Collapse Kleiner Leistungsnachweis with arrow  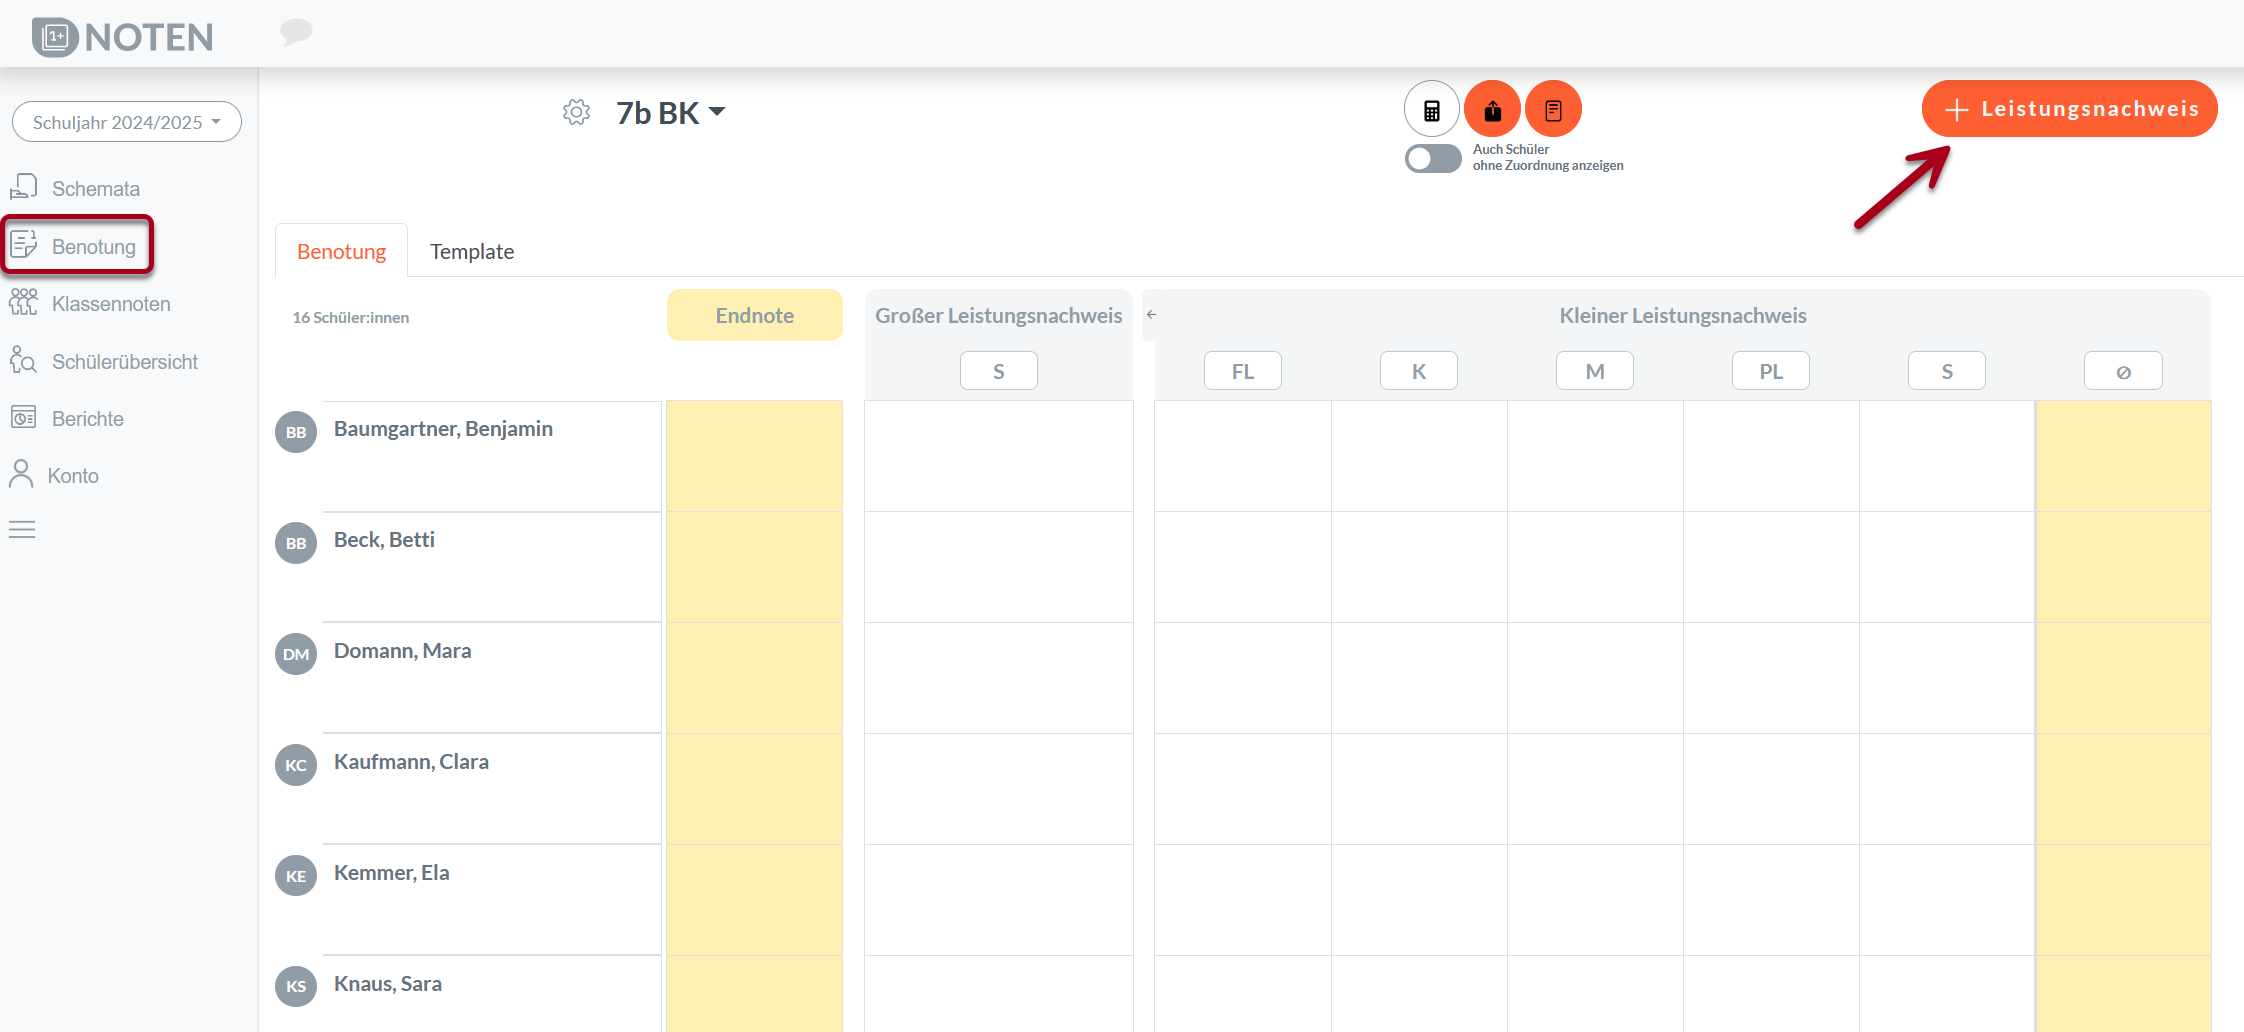point(1151,315)
